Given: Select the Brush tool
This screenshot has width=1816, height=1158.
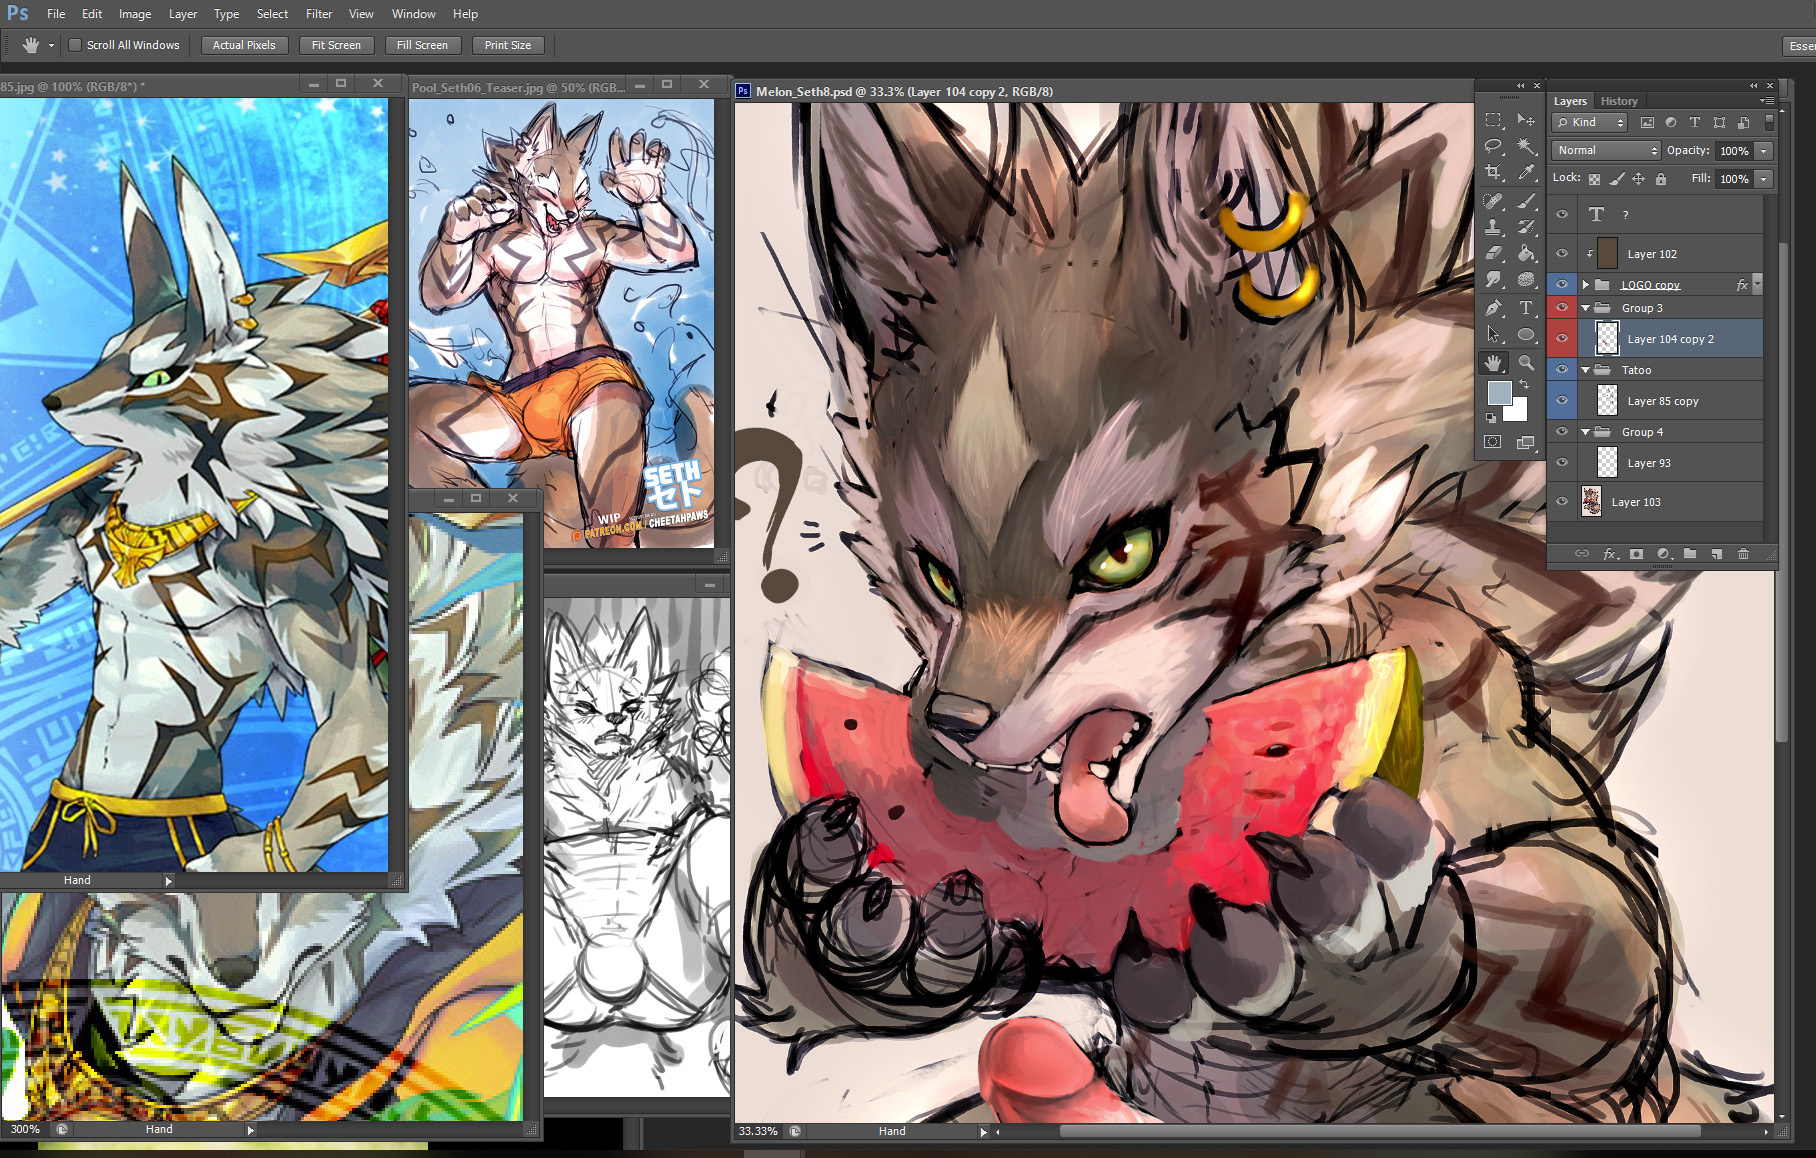Looking at the screenshot, I should pyautogui.click(x=1526, y=201).
